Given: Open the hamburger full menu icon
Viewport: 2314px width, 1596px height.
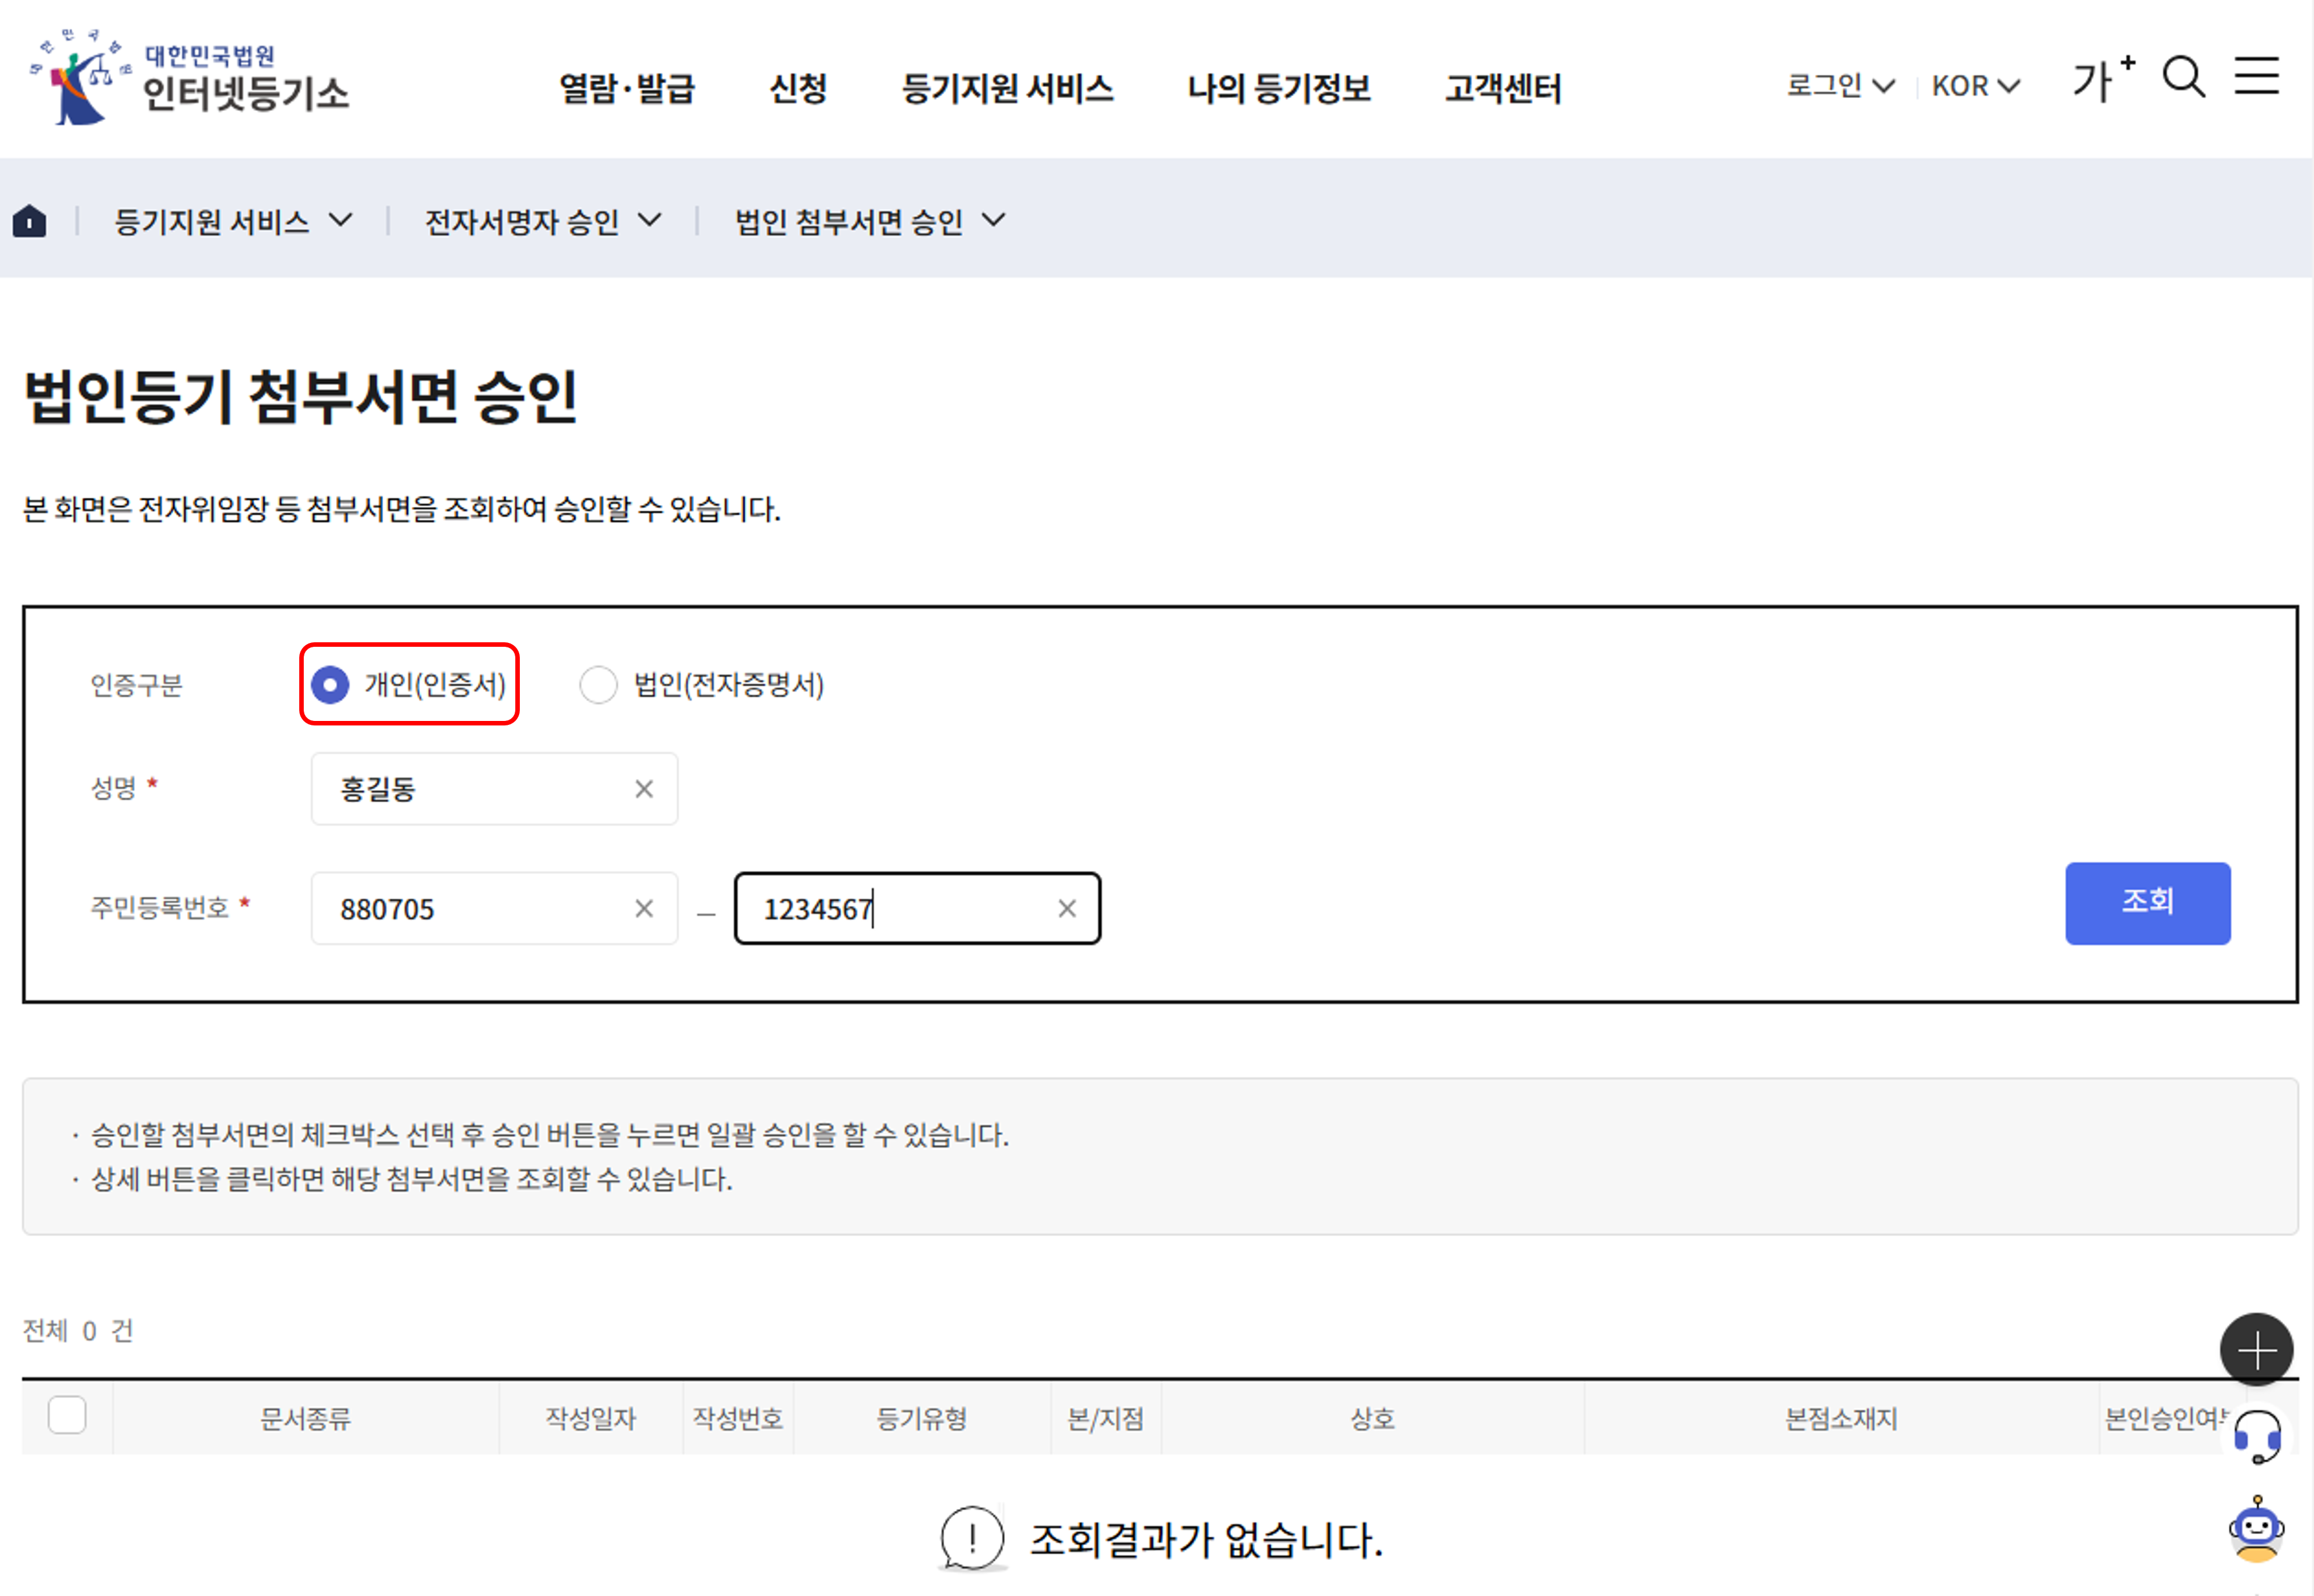Looking at the screenshot, I should [x=2256, y=76].
